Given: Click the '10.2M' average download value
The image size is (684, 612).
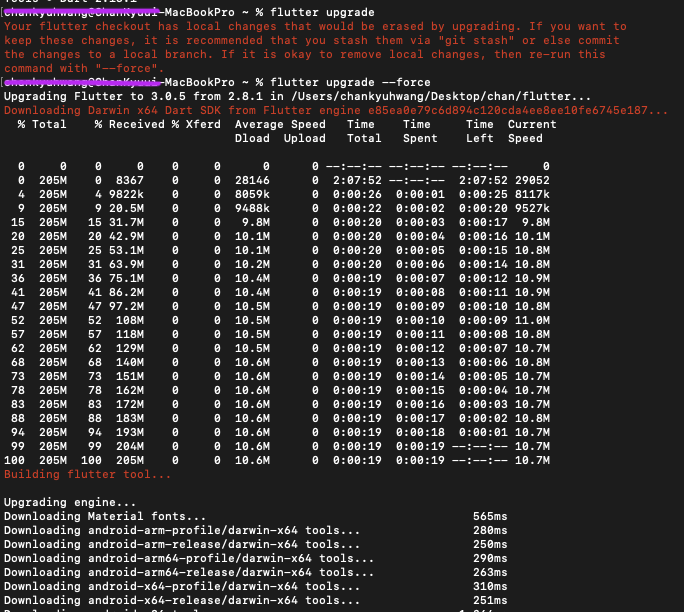Looking at the screenshot, I should [x=252, y=264].
